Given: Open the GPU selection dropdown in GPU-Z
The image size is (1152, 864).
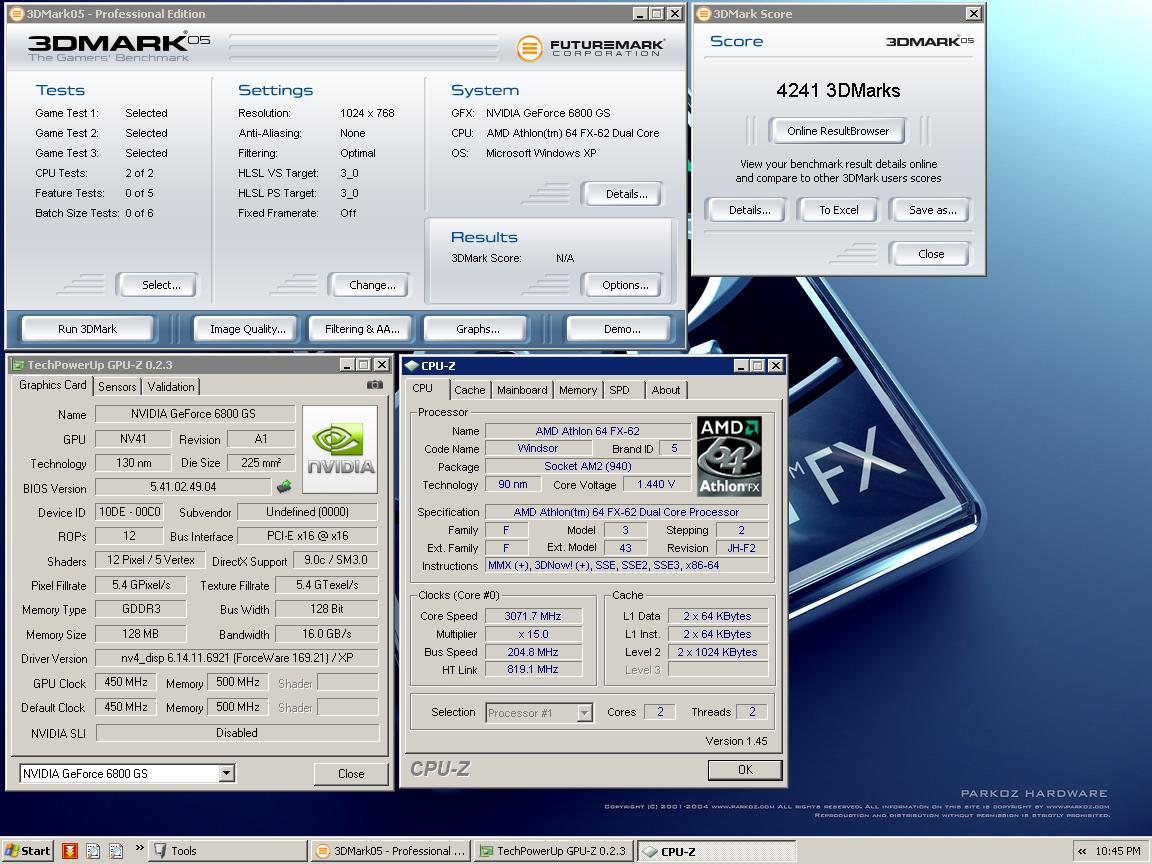Looking at the screenshot, I should tap(227, 773).
